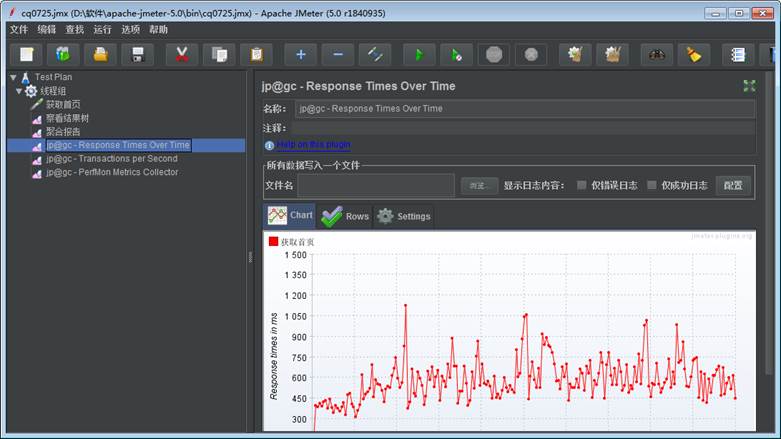
Task: Open the 查找 menu
Action: pos(74,29)
